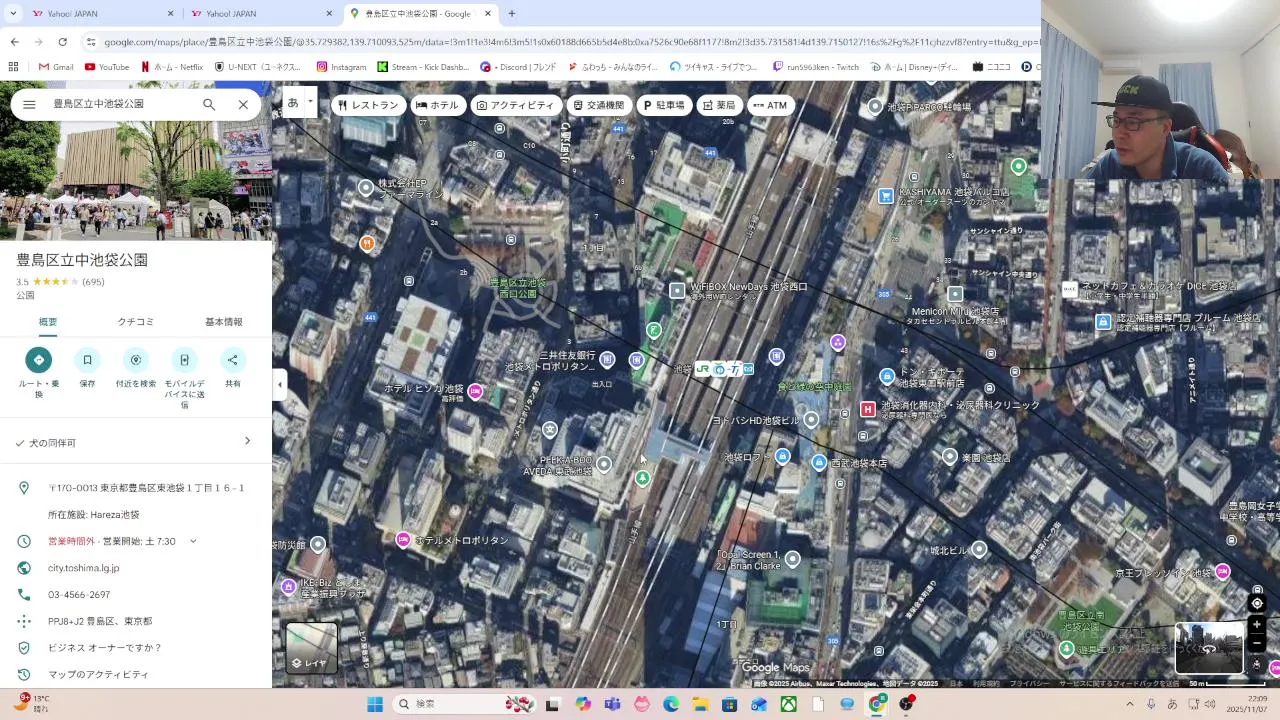Zoom out with the minus map button

click(x=1257, y=644)
